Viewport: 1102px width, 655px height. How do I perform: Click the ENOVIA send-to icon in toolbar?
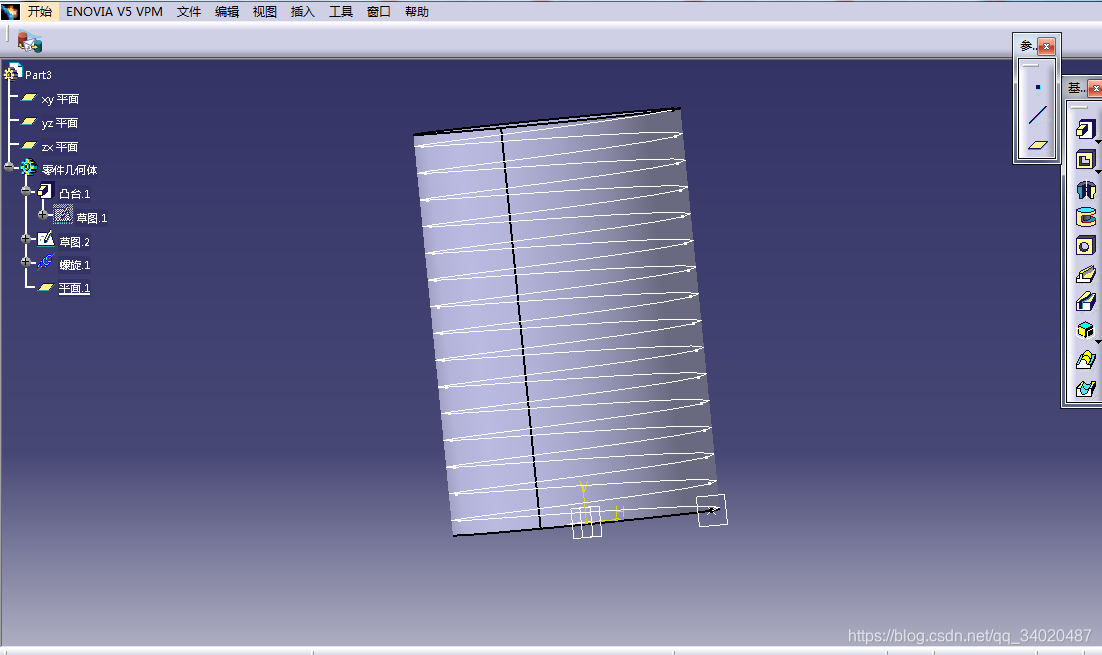(29, 41)
